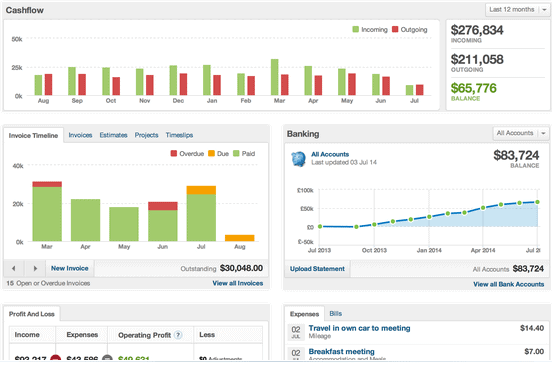The width and height of the screenshot is (552, 365).
Task: Select the Invoice Timeline tab
Action: point(33,136)
